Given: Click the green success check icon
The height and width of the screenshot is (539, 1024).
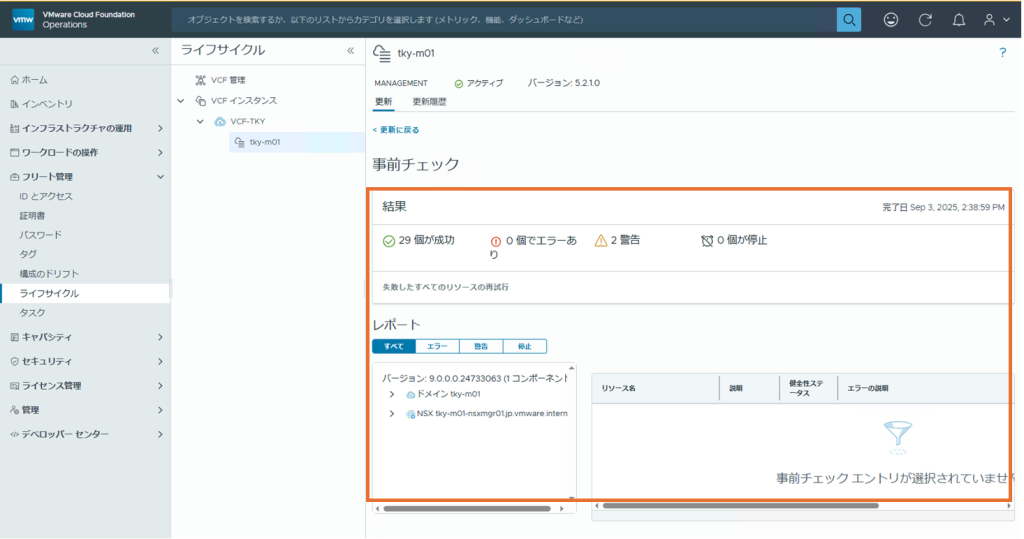Looking at the screenshot, I should pyautogui.click(x=389, y=241).
